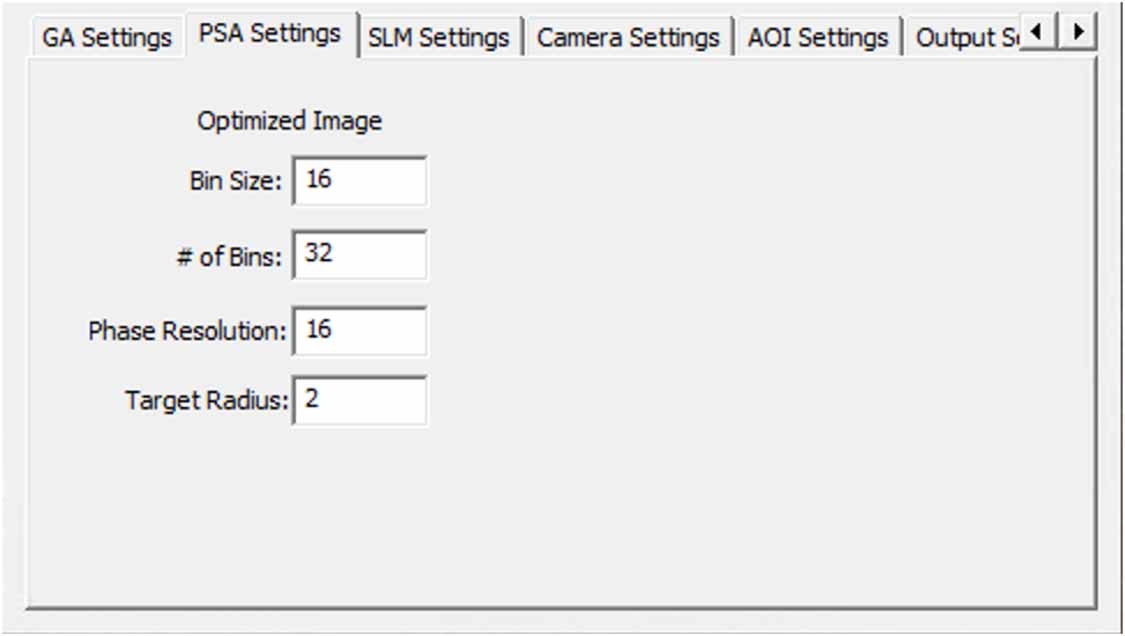Switch to the GA Settings tab
The image size is (1125, 636).
pyautogui.click(x=103, y=36)
